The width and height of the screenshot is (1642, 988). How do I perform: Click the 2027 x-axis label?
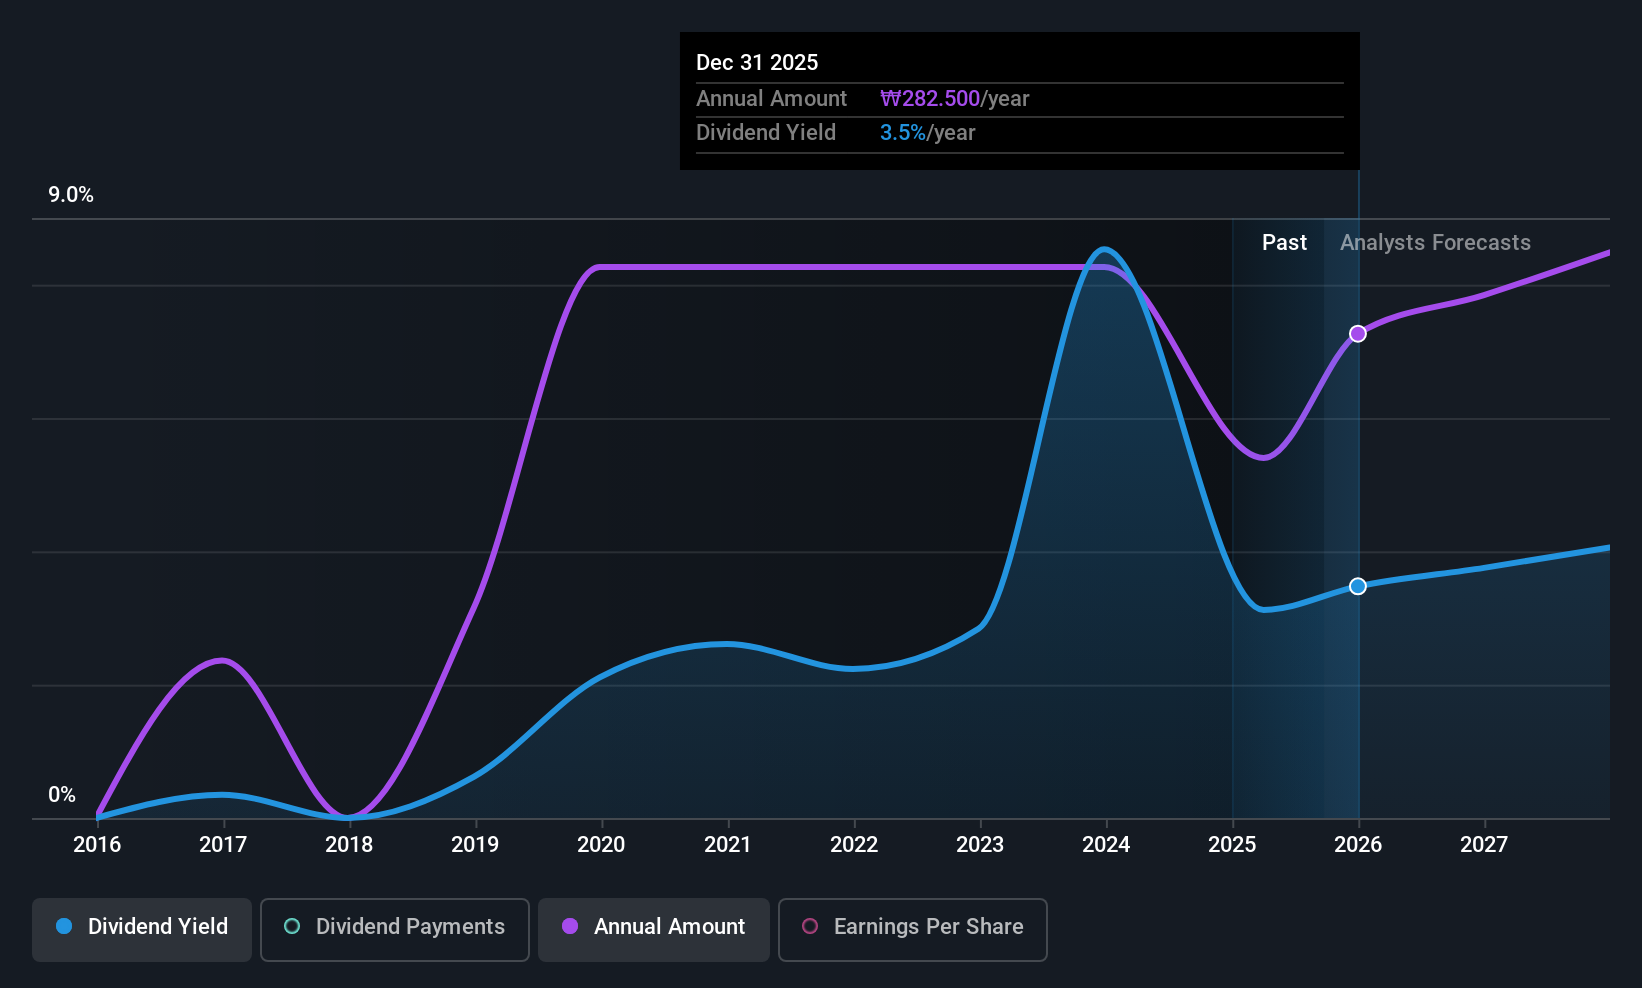(x=1484, y=845)
